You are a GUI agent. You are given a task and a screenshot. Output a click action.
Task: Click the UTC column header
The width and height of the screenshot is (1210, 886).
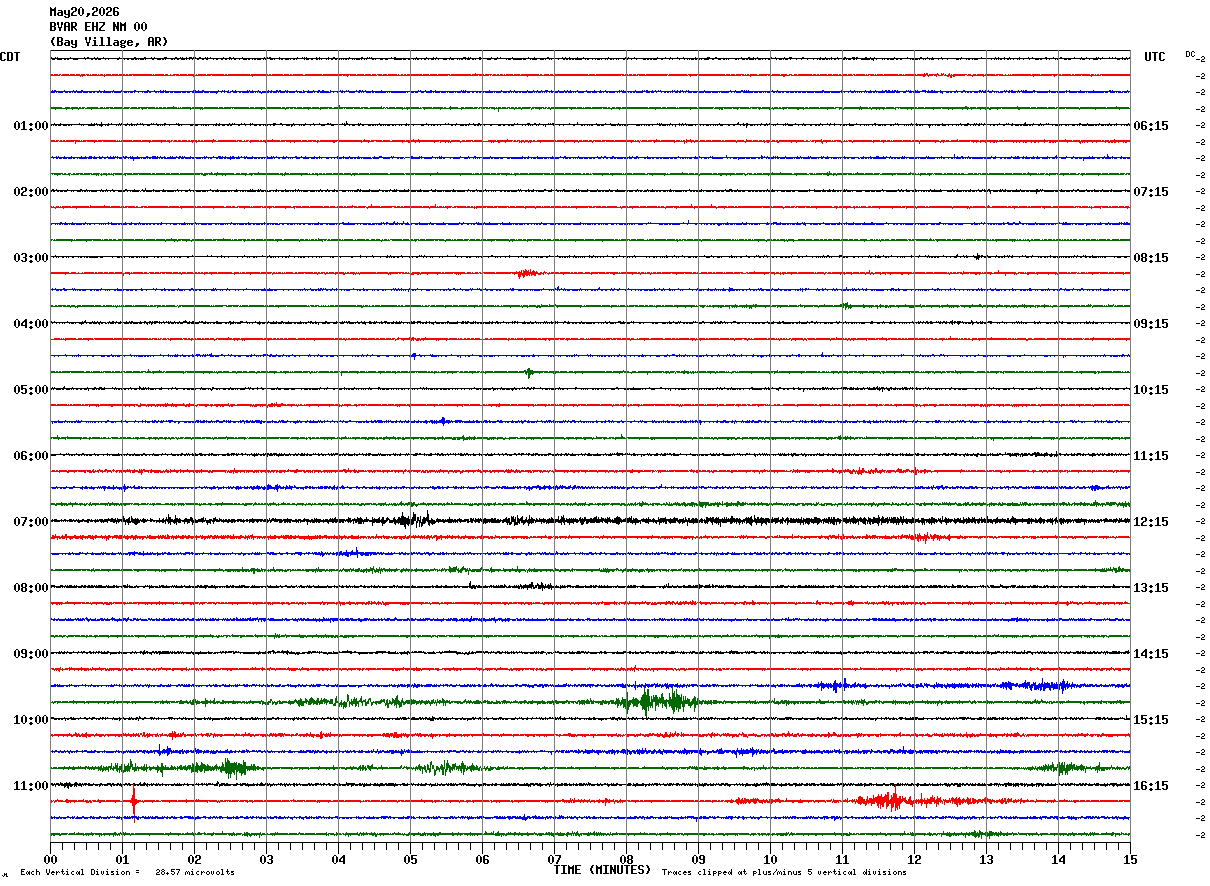point(1155,57)
